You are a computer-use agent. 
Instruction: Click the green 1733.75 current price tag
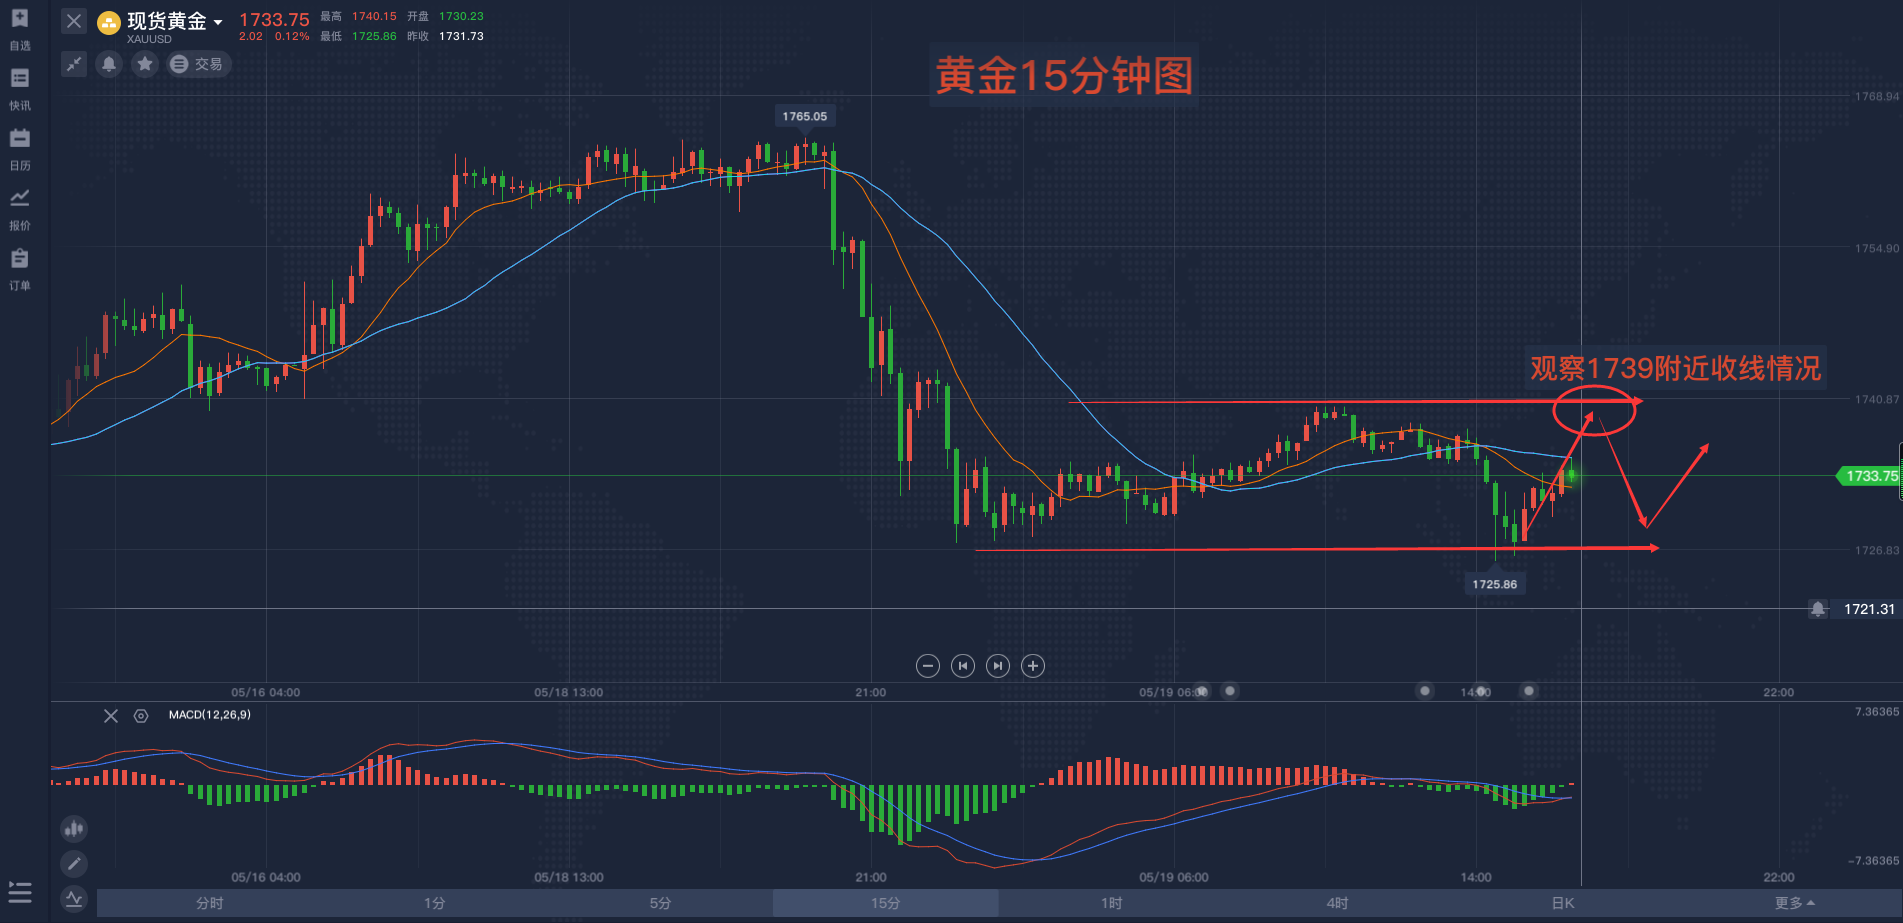1871,476
